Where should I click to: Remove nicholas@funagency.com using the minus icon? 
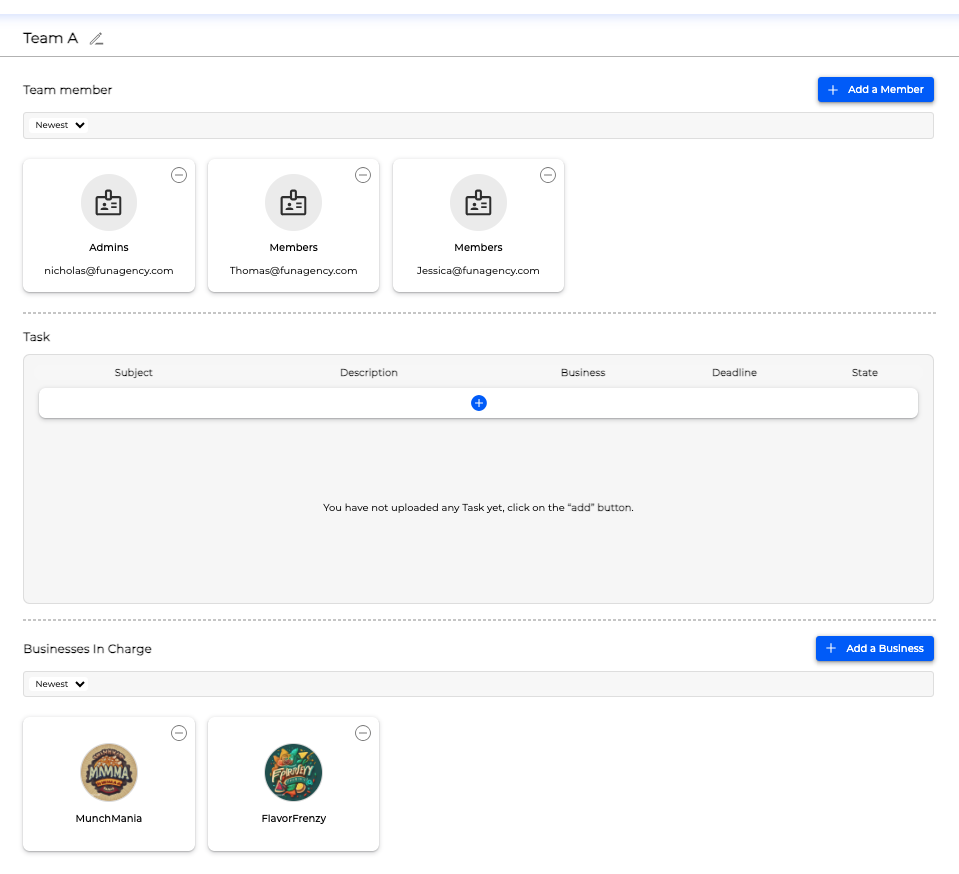pos(179,175)
